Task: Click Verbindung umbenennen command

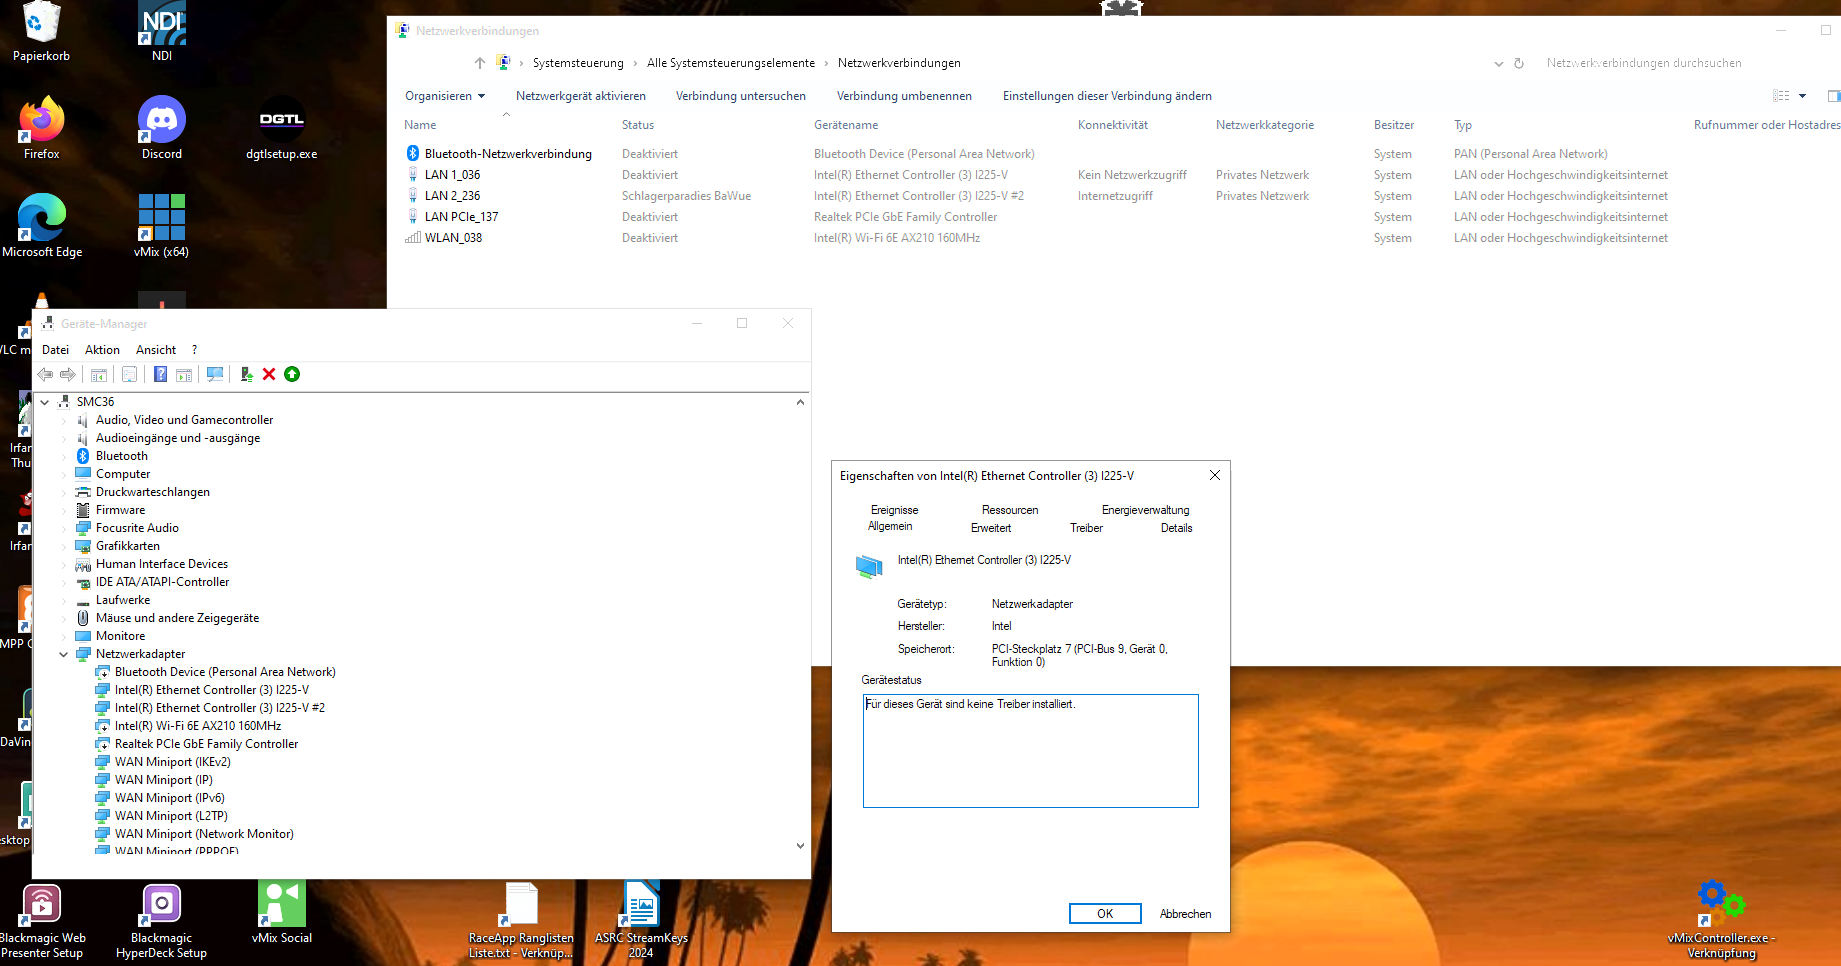Action: 904,96
